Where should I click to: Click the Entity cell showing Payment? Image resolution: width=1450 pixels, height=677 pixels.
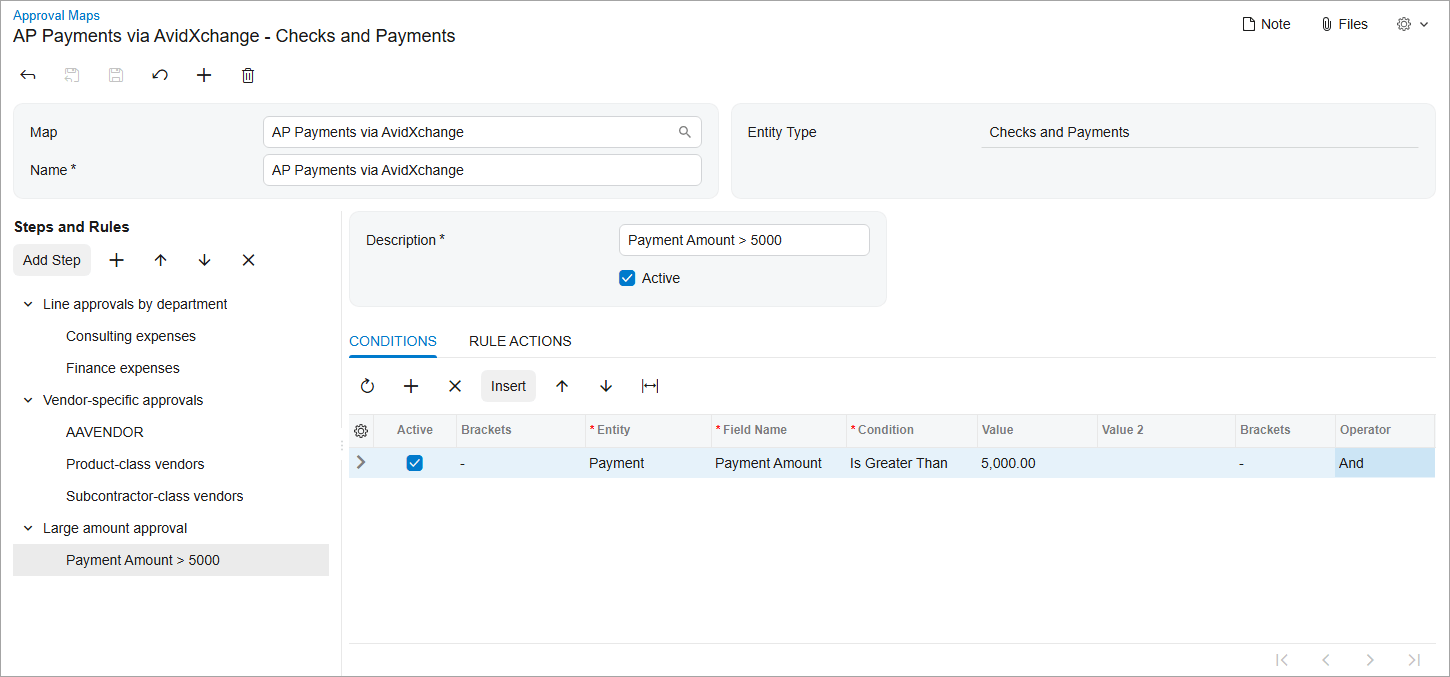pyautogui.click(x=648, y=463)
